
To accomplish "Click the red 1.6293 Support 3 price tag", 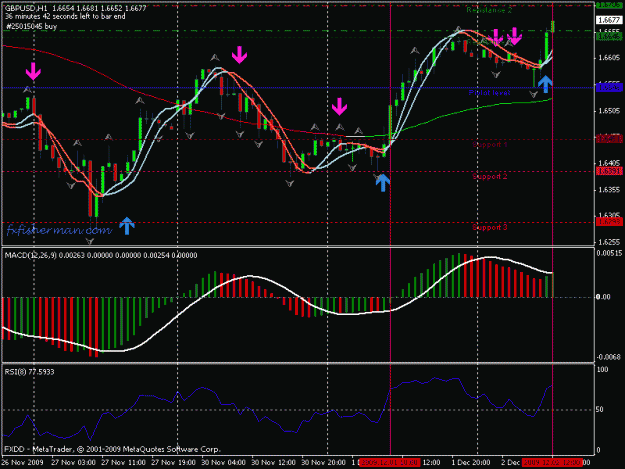I will click(x=609, y=222).
